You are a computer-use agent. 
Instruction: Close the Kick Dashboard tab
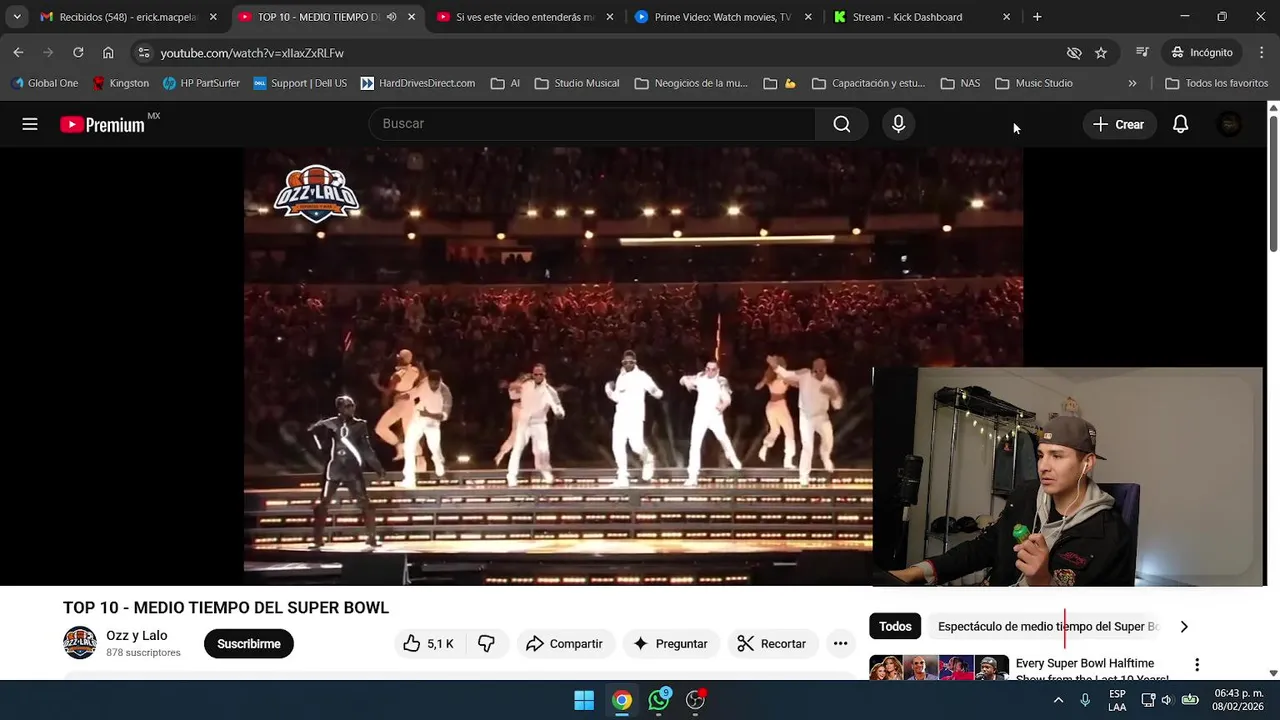[1006, 17]
